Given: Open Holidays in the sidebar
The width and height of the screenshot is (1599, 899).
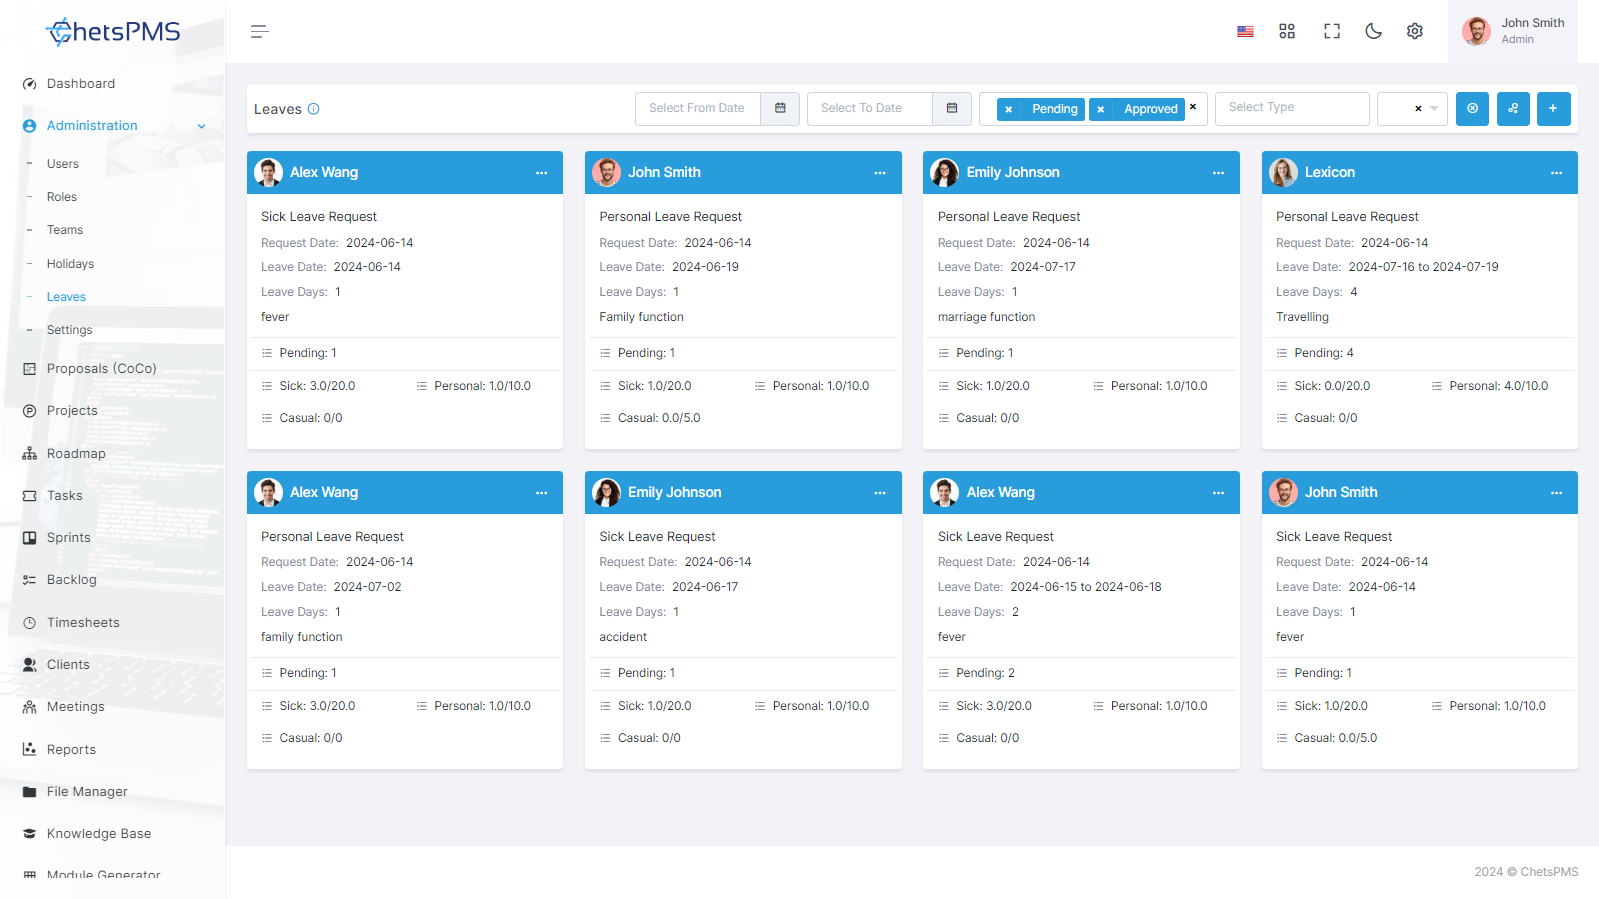Looking at the screenshot, I should (x=70, y=264).
